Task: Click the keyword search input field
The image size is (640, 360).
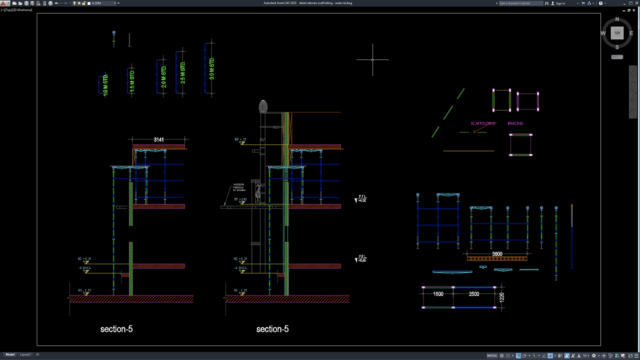Action: pos(521,3)
